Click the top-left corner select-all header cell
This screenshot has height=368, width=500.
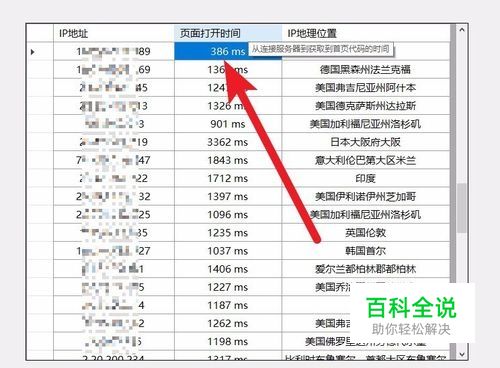coord(40,33)
